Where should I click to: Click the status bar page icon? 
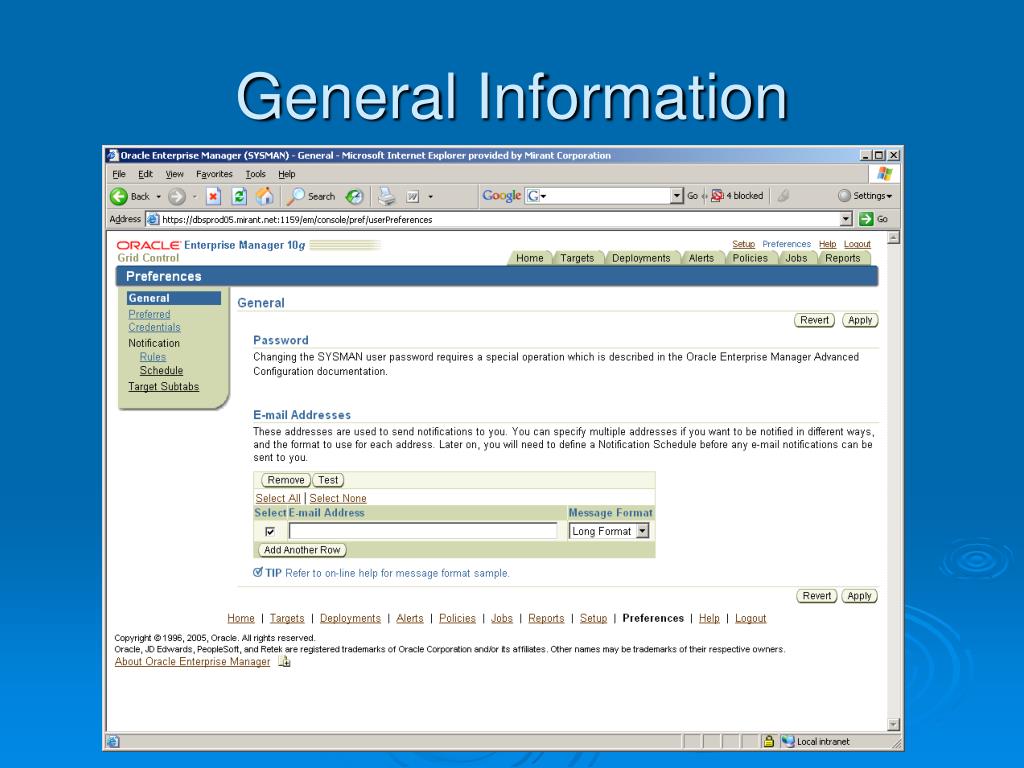tap(112, 741)
